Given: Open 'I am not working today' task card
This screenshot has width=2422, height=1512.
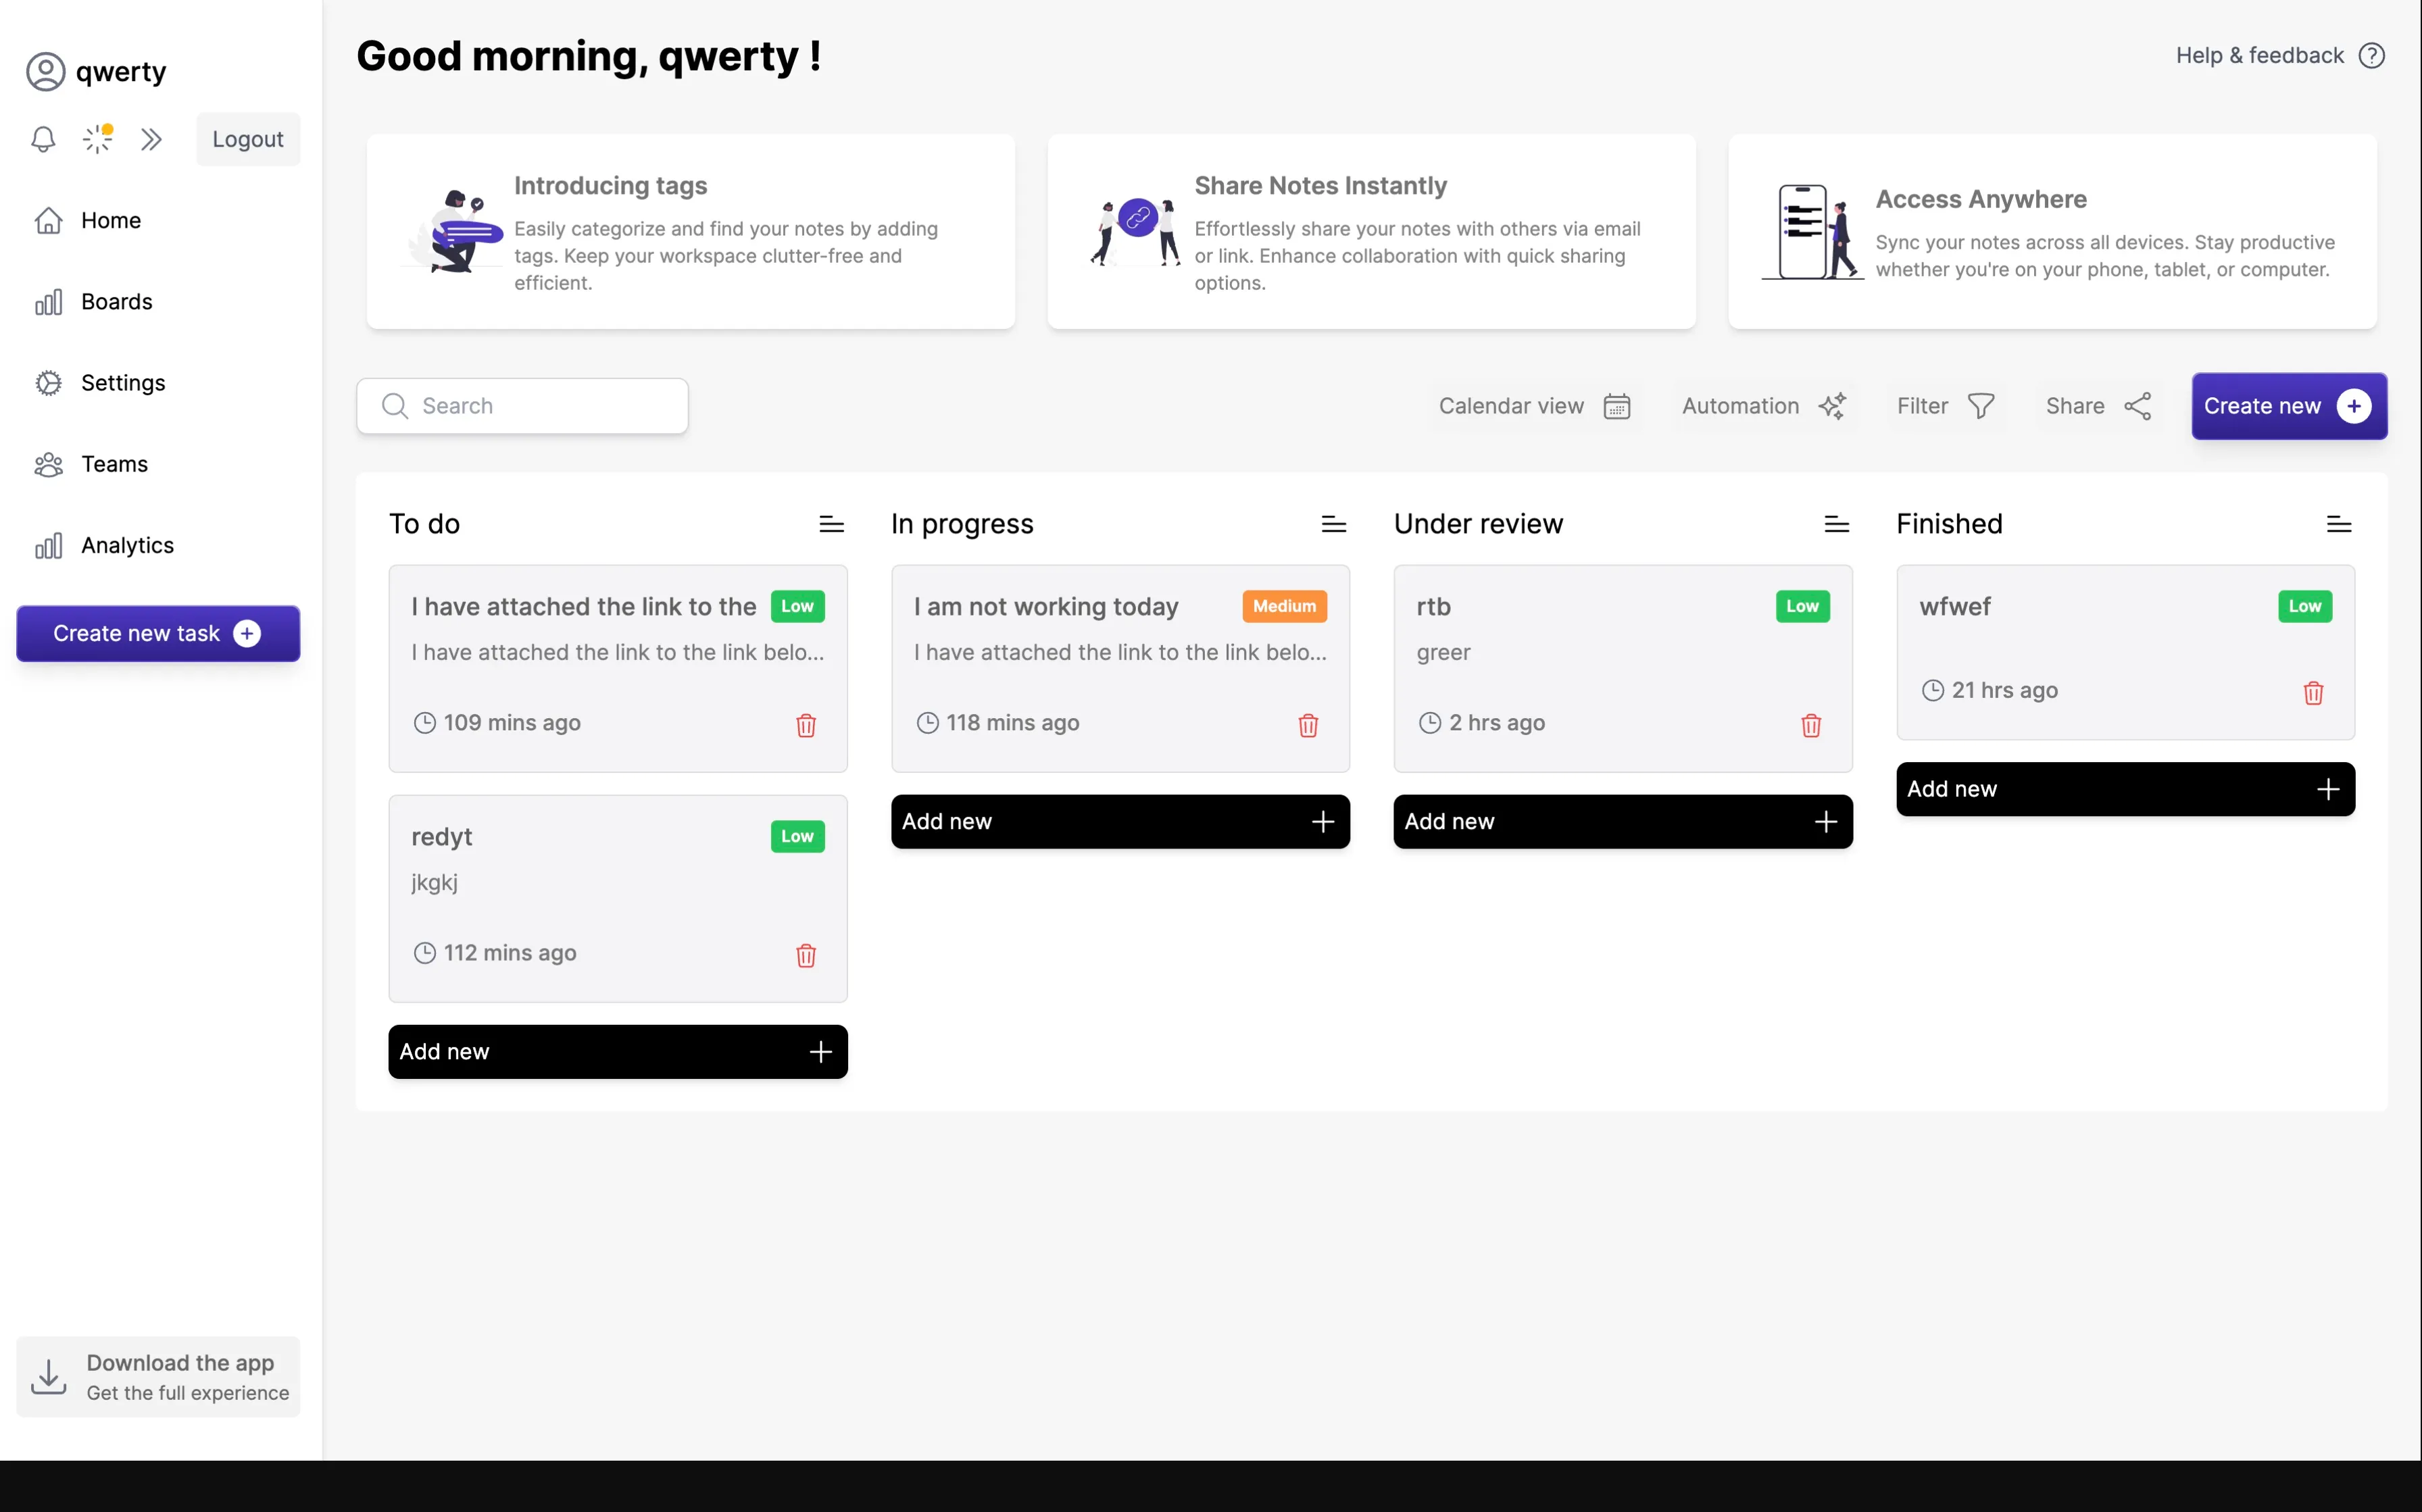Looking at the screenshot, I should pos(1120,668).
